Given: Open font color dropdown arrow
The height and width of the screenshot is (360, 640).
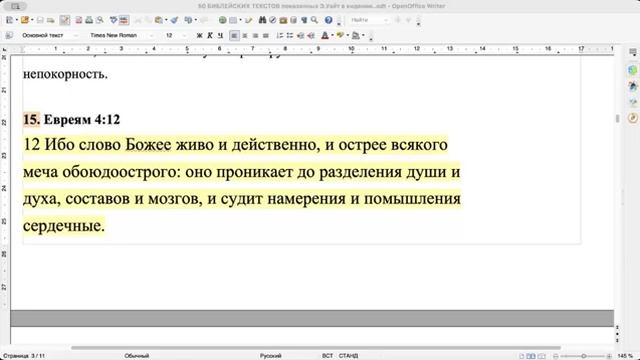Looking at the screenshot, I should (332, 36).
